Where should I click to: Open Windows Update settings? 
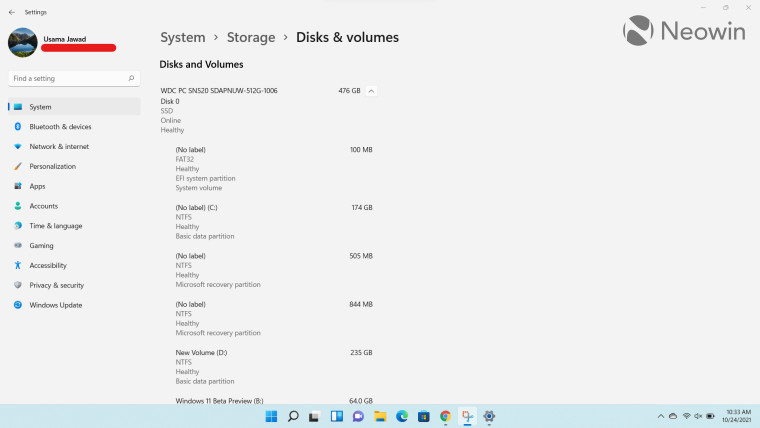click(x=74, y=305)
